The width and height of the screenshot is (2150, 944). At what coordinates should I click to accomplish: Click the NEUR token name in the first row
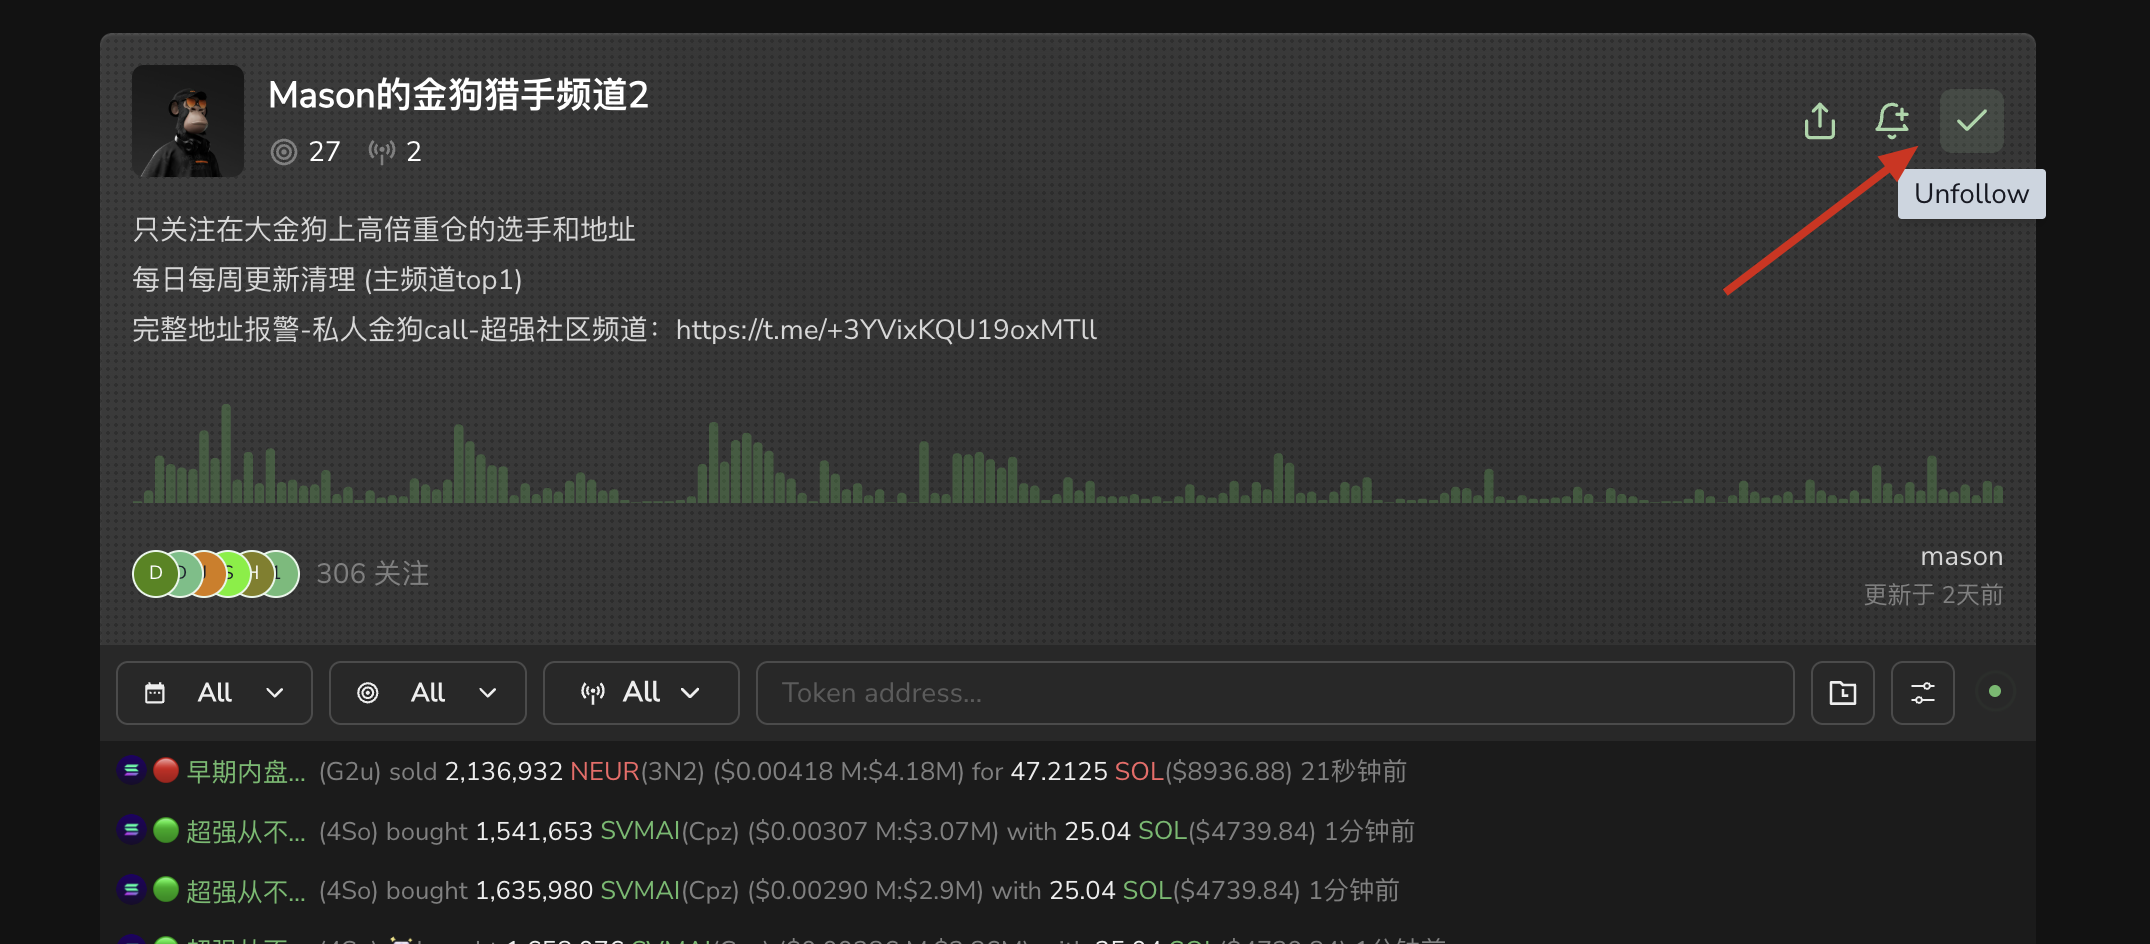point(604,772)
